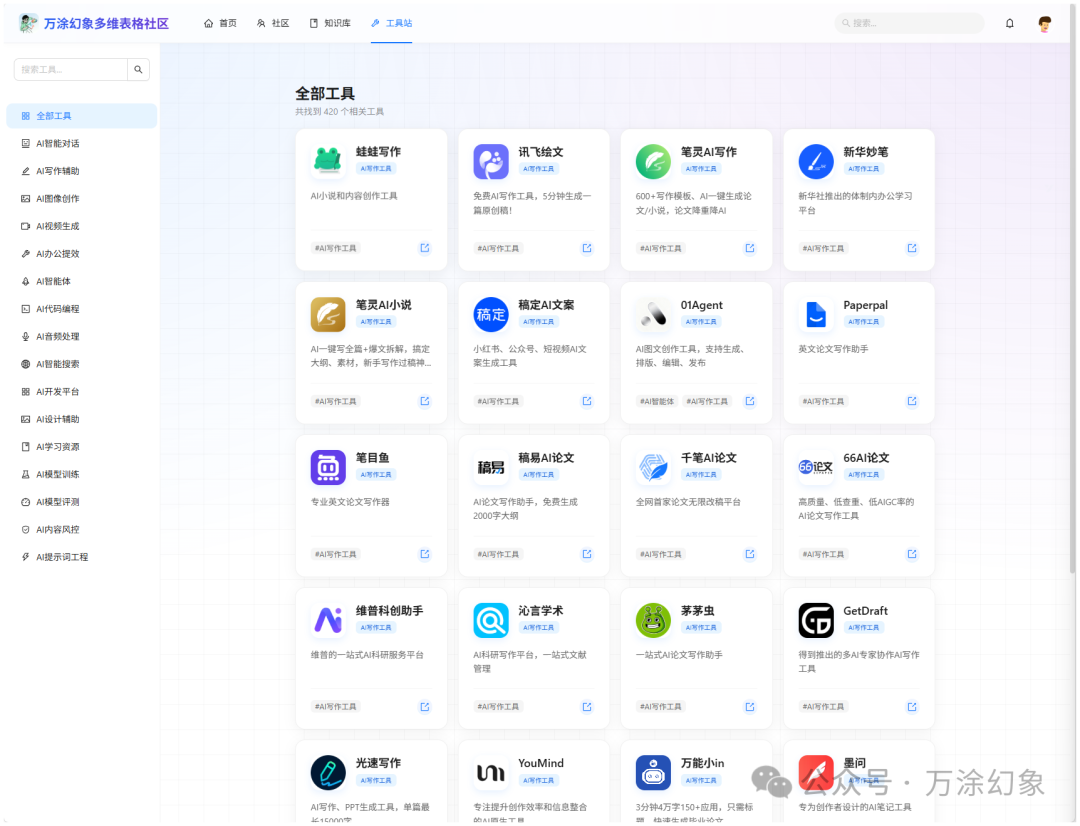Click the sidebar search magnifier icon
This screenshot has height=826, width=1080.
point(138,69)
